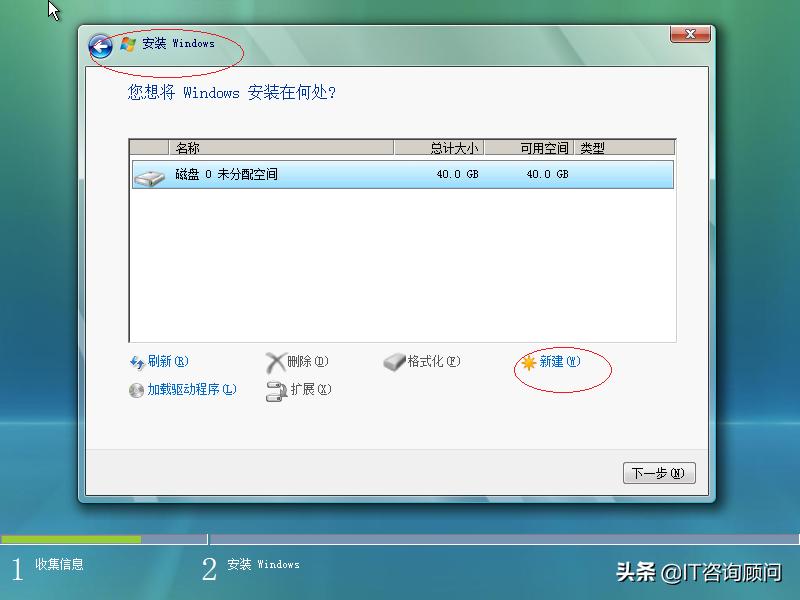The height and width of the screenshot is (600, 800).
Task: Click the Refresh (刷新) icon
Action: pyautogui.click(x=137, y=362)
